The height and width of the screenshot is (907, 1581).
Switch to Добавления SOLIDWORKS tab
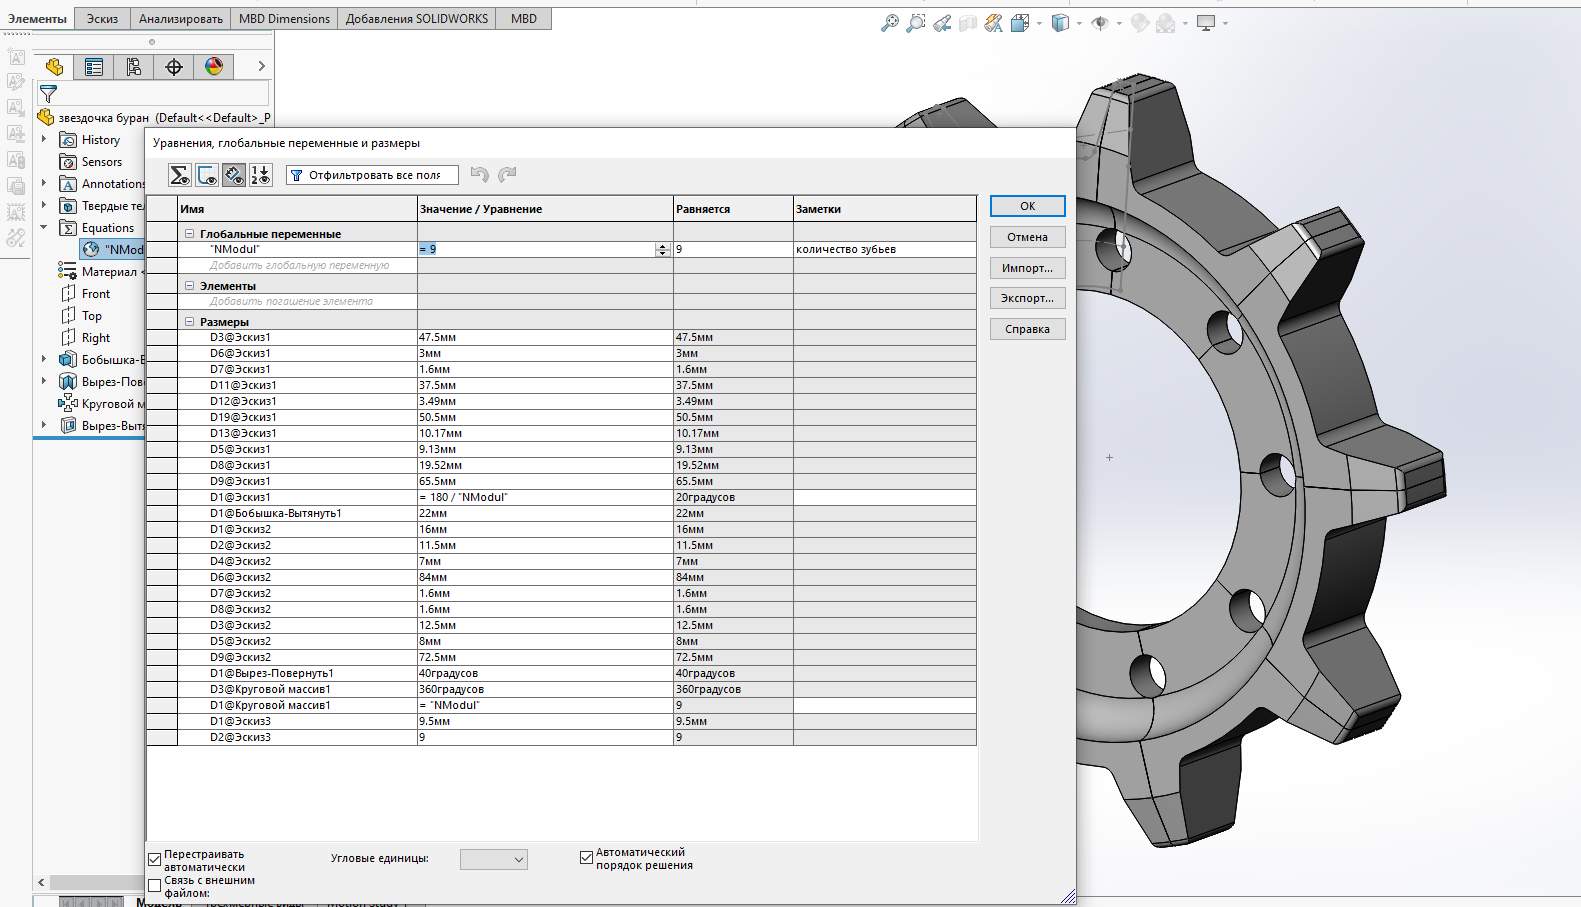417,19
